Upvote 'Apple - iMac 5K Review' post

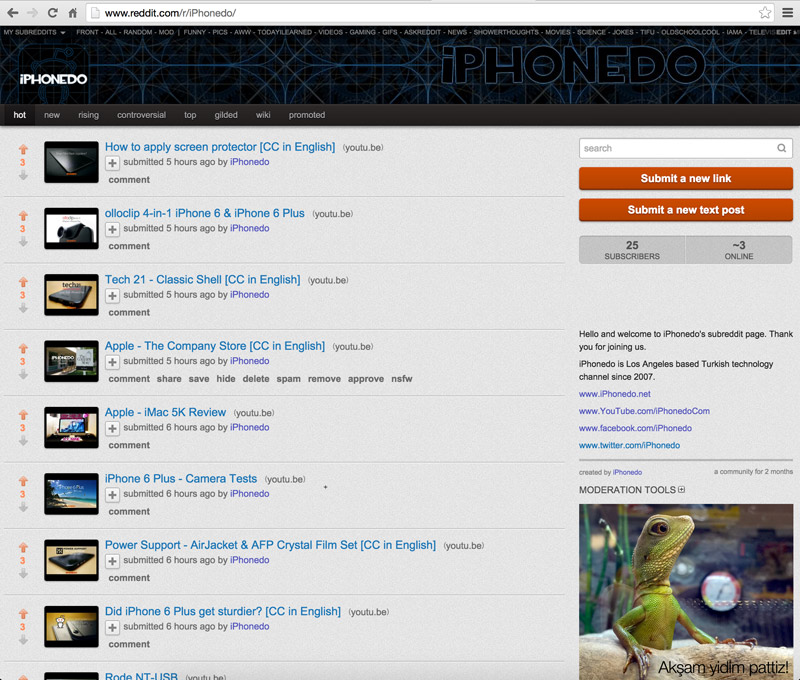point(23,415)
